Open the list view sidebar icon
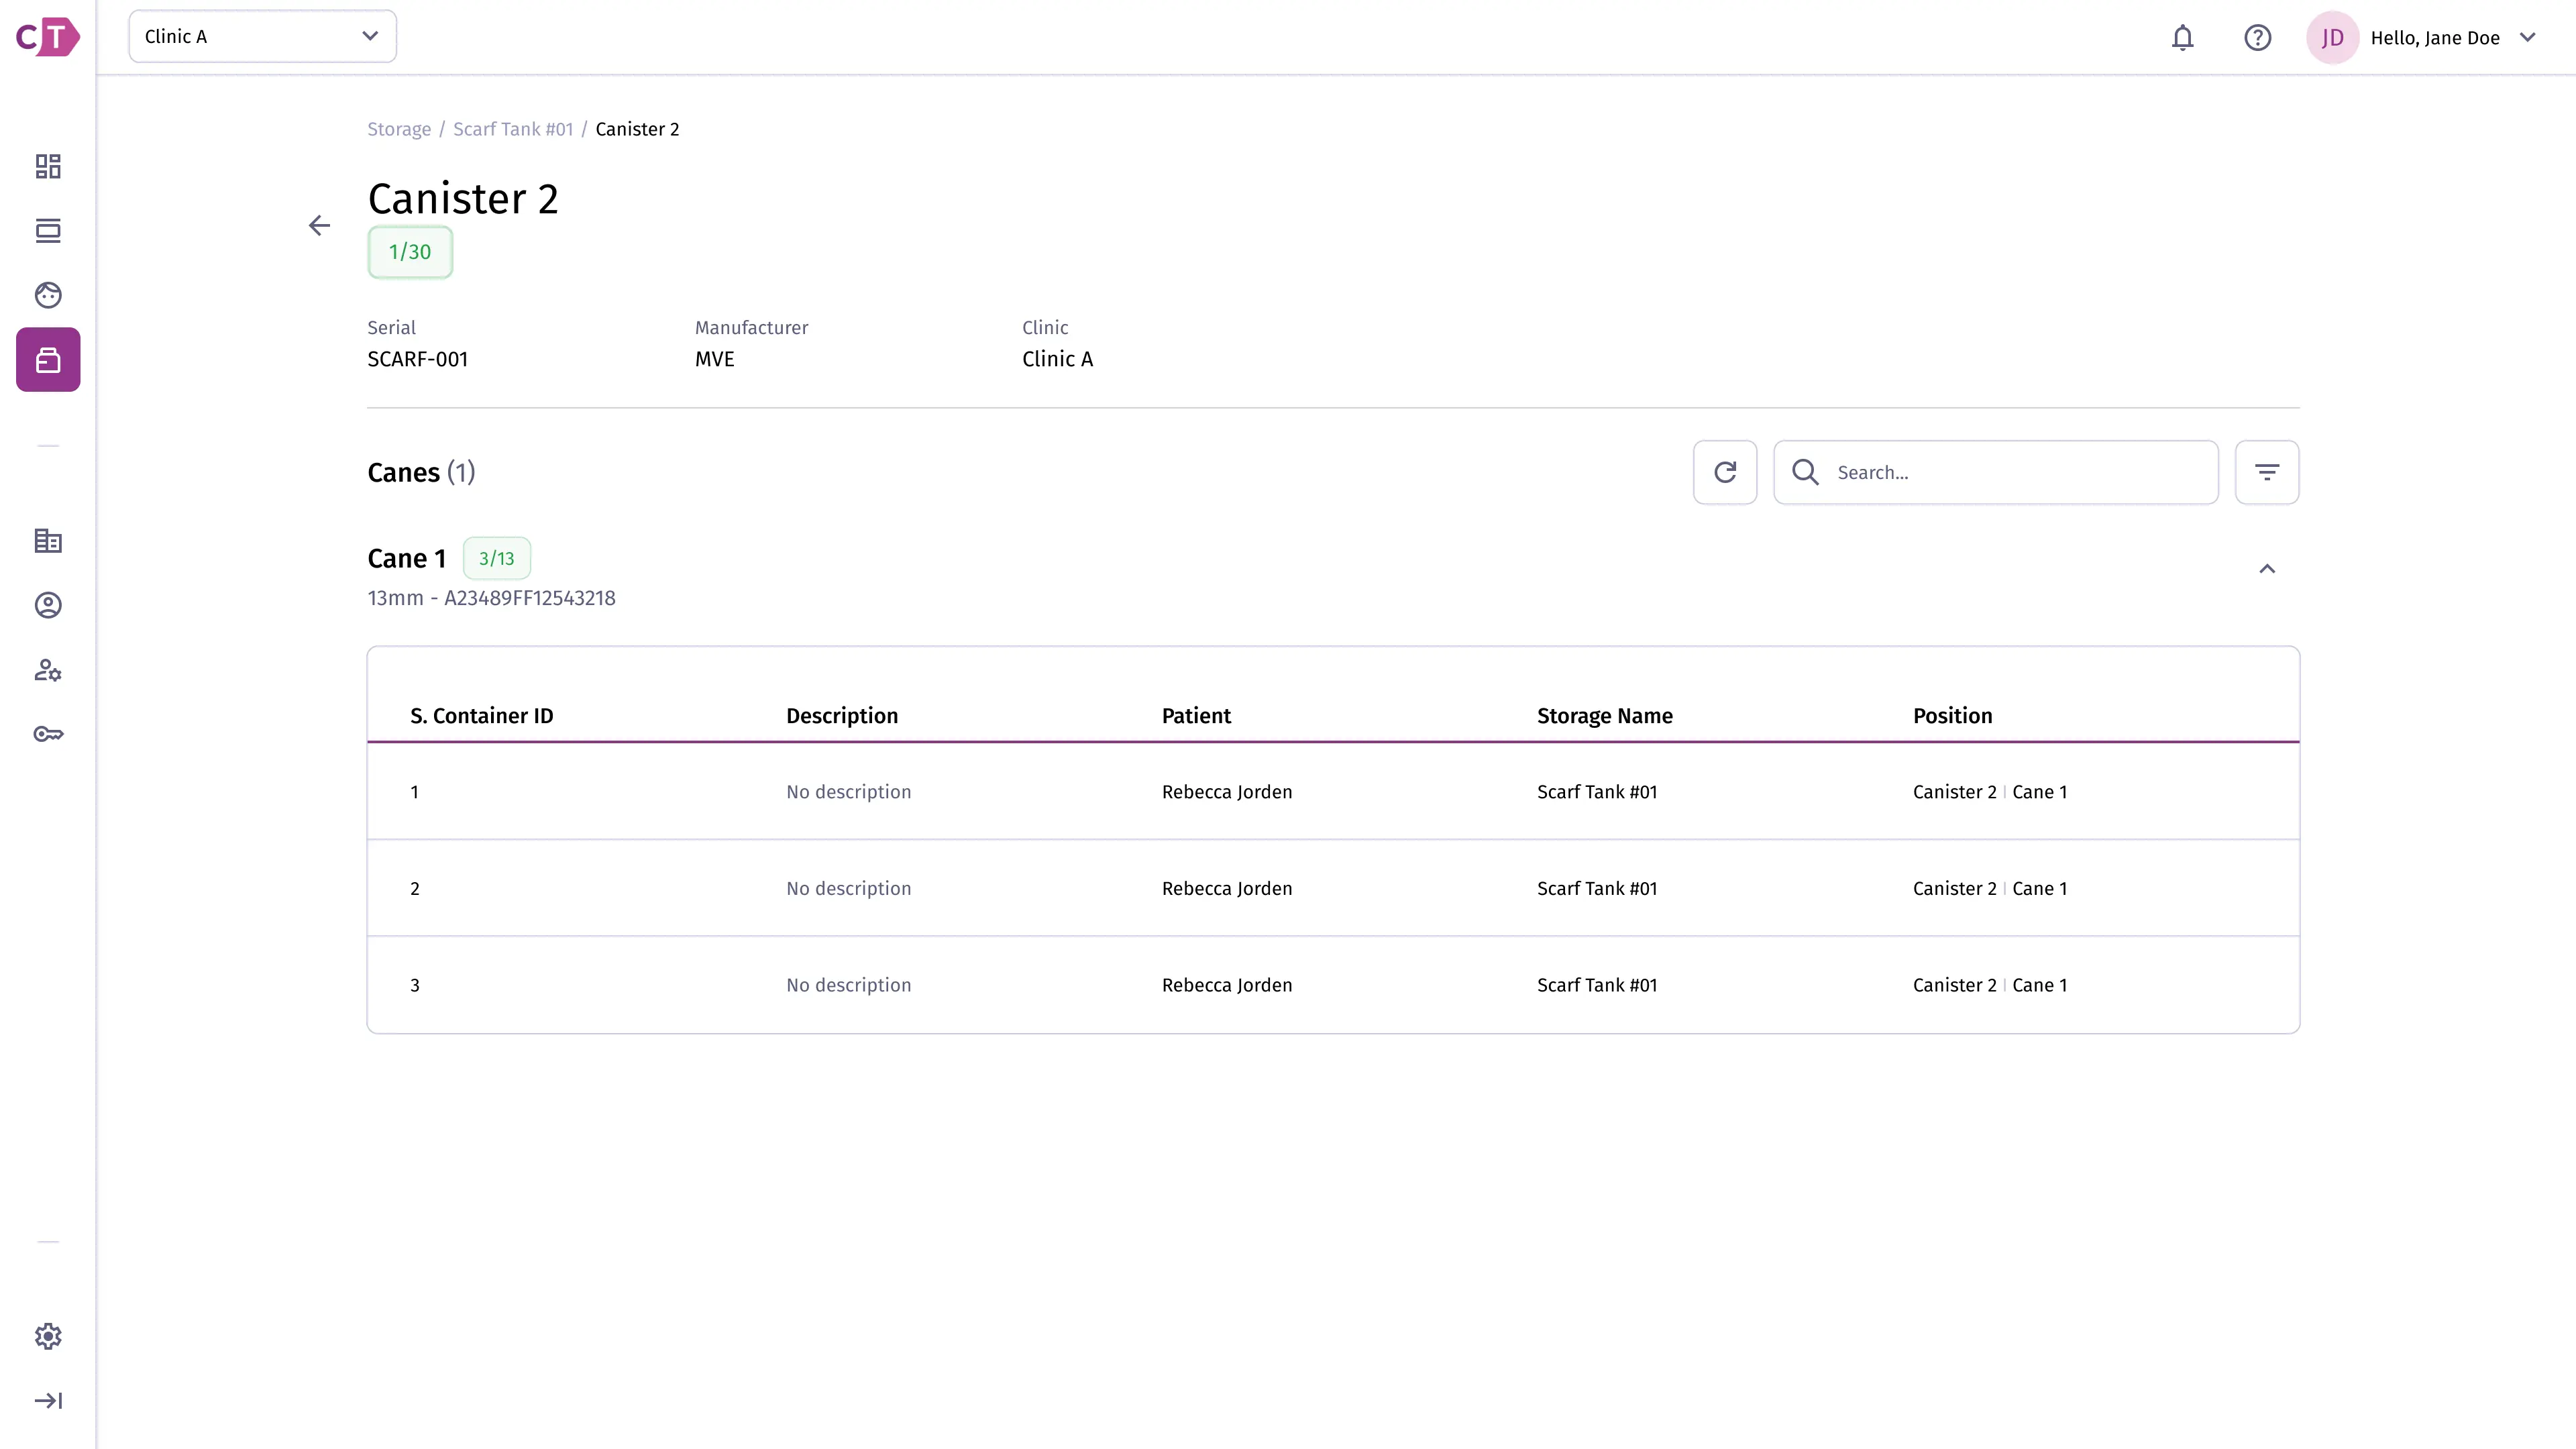2576x1449 pixels. (48, 231)
